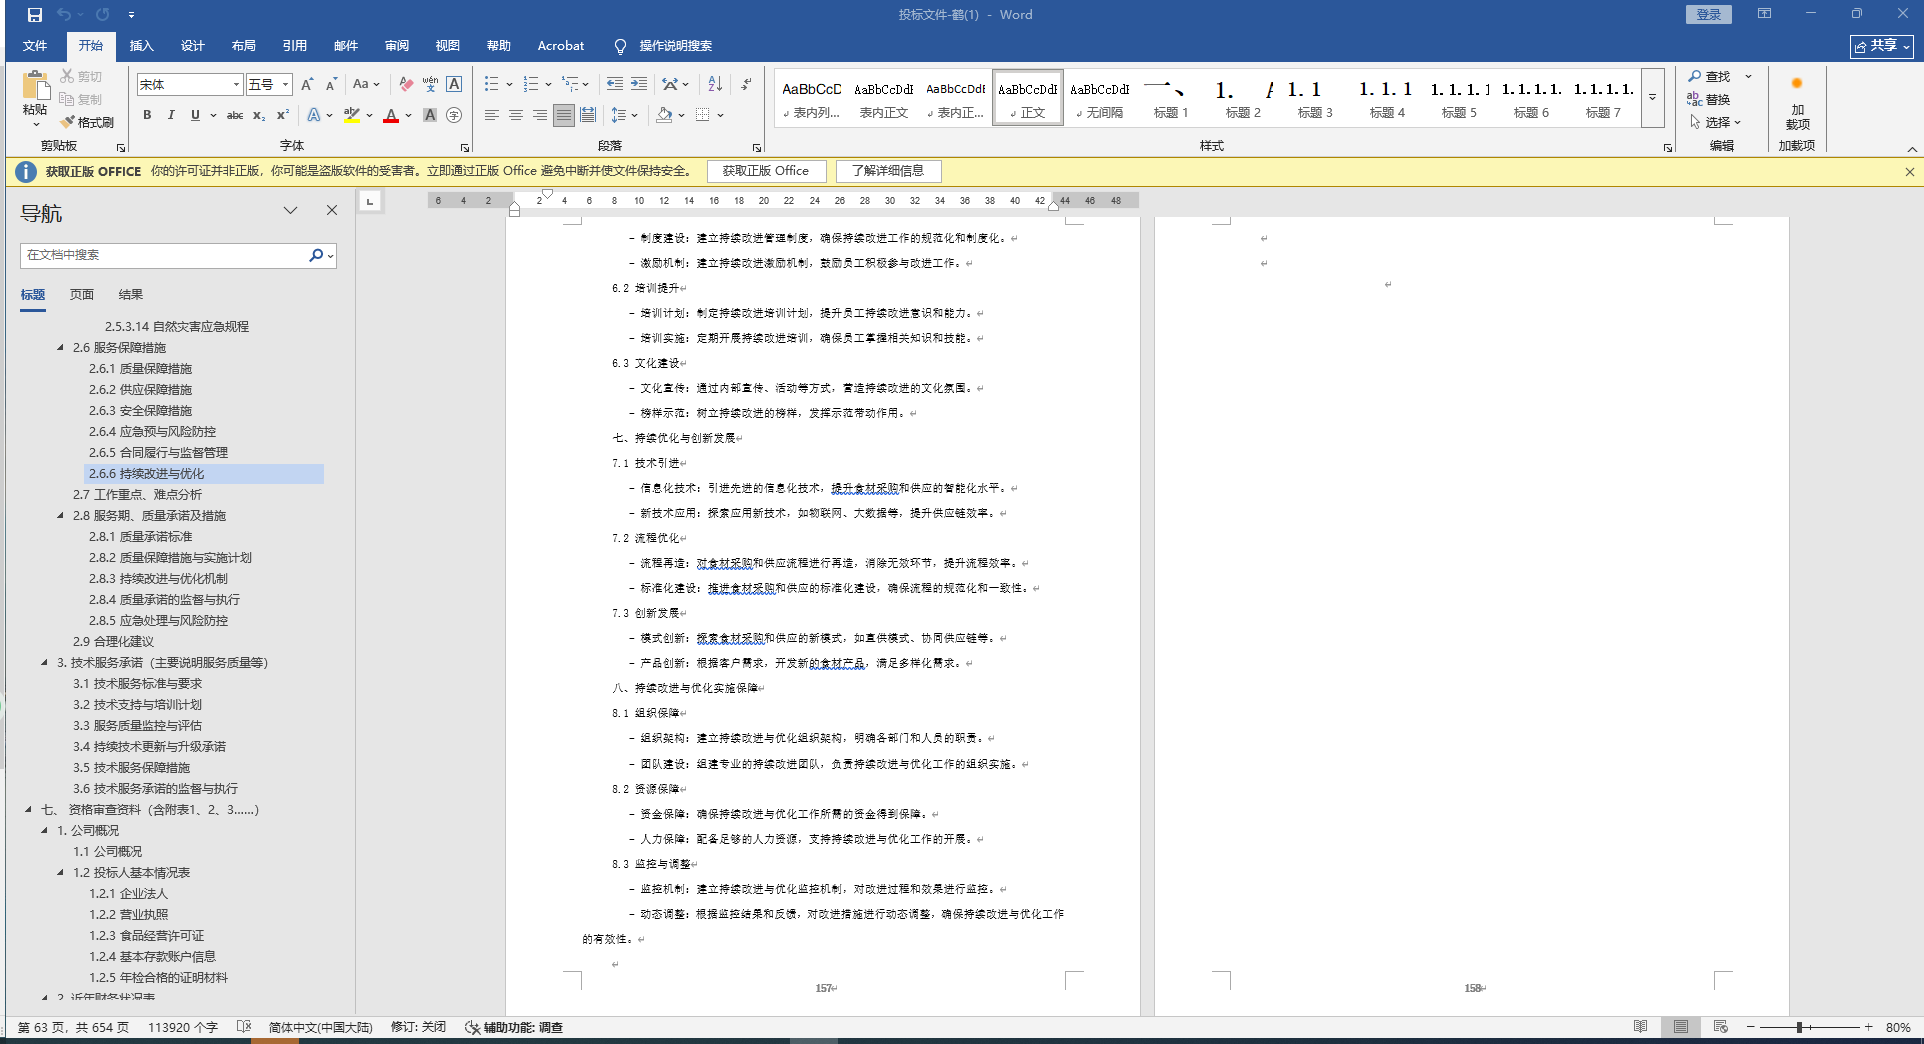Click the center align icon
Image resolution: width=1924 pixels, height=1044 pixels.
pyautogui.click(x=516, y=115)
